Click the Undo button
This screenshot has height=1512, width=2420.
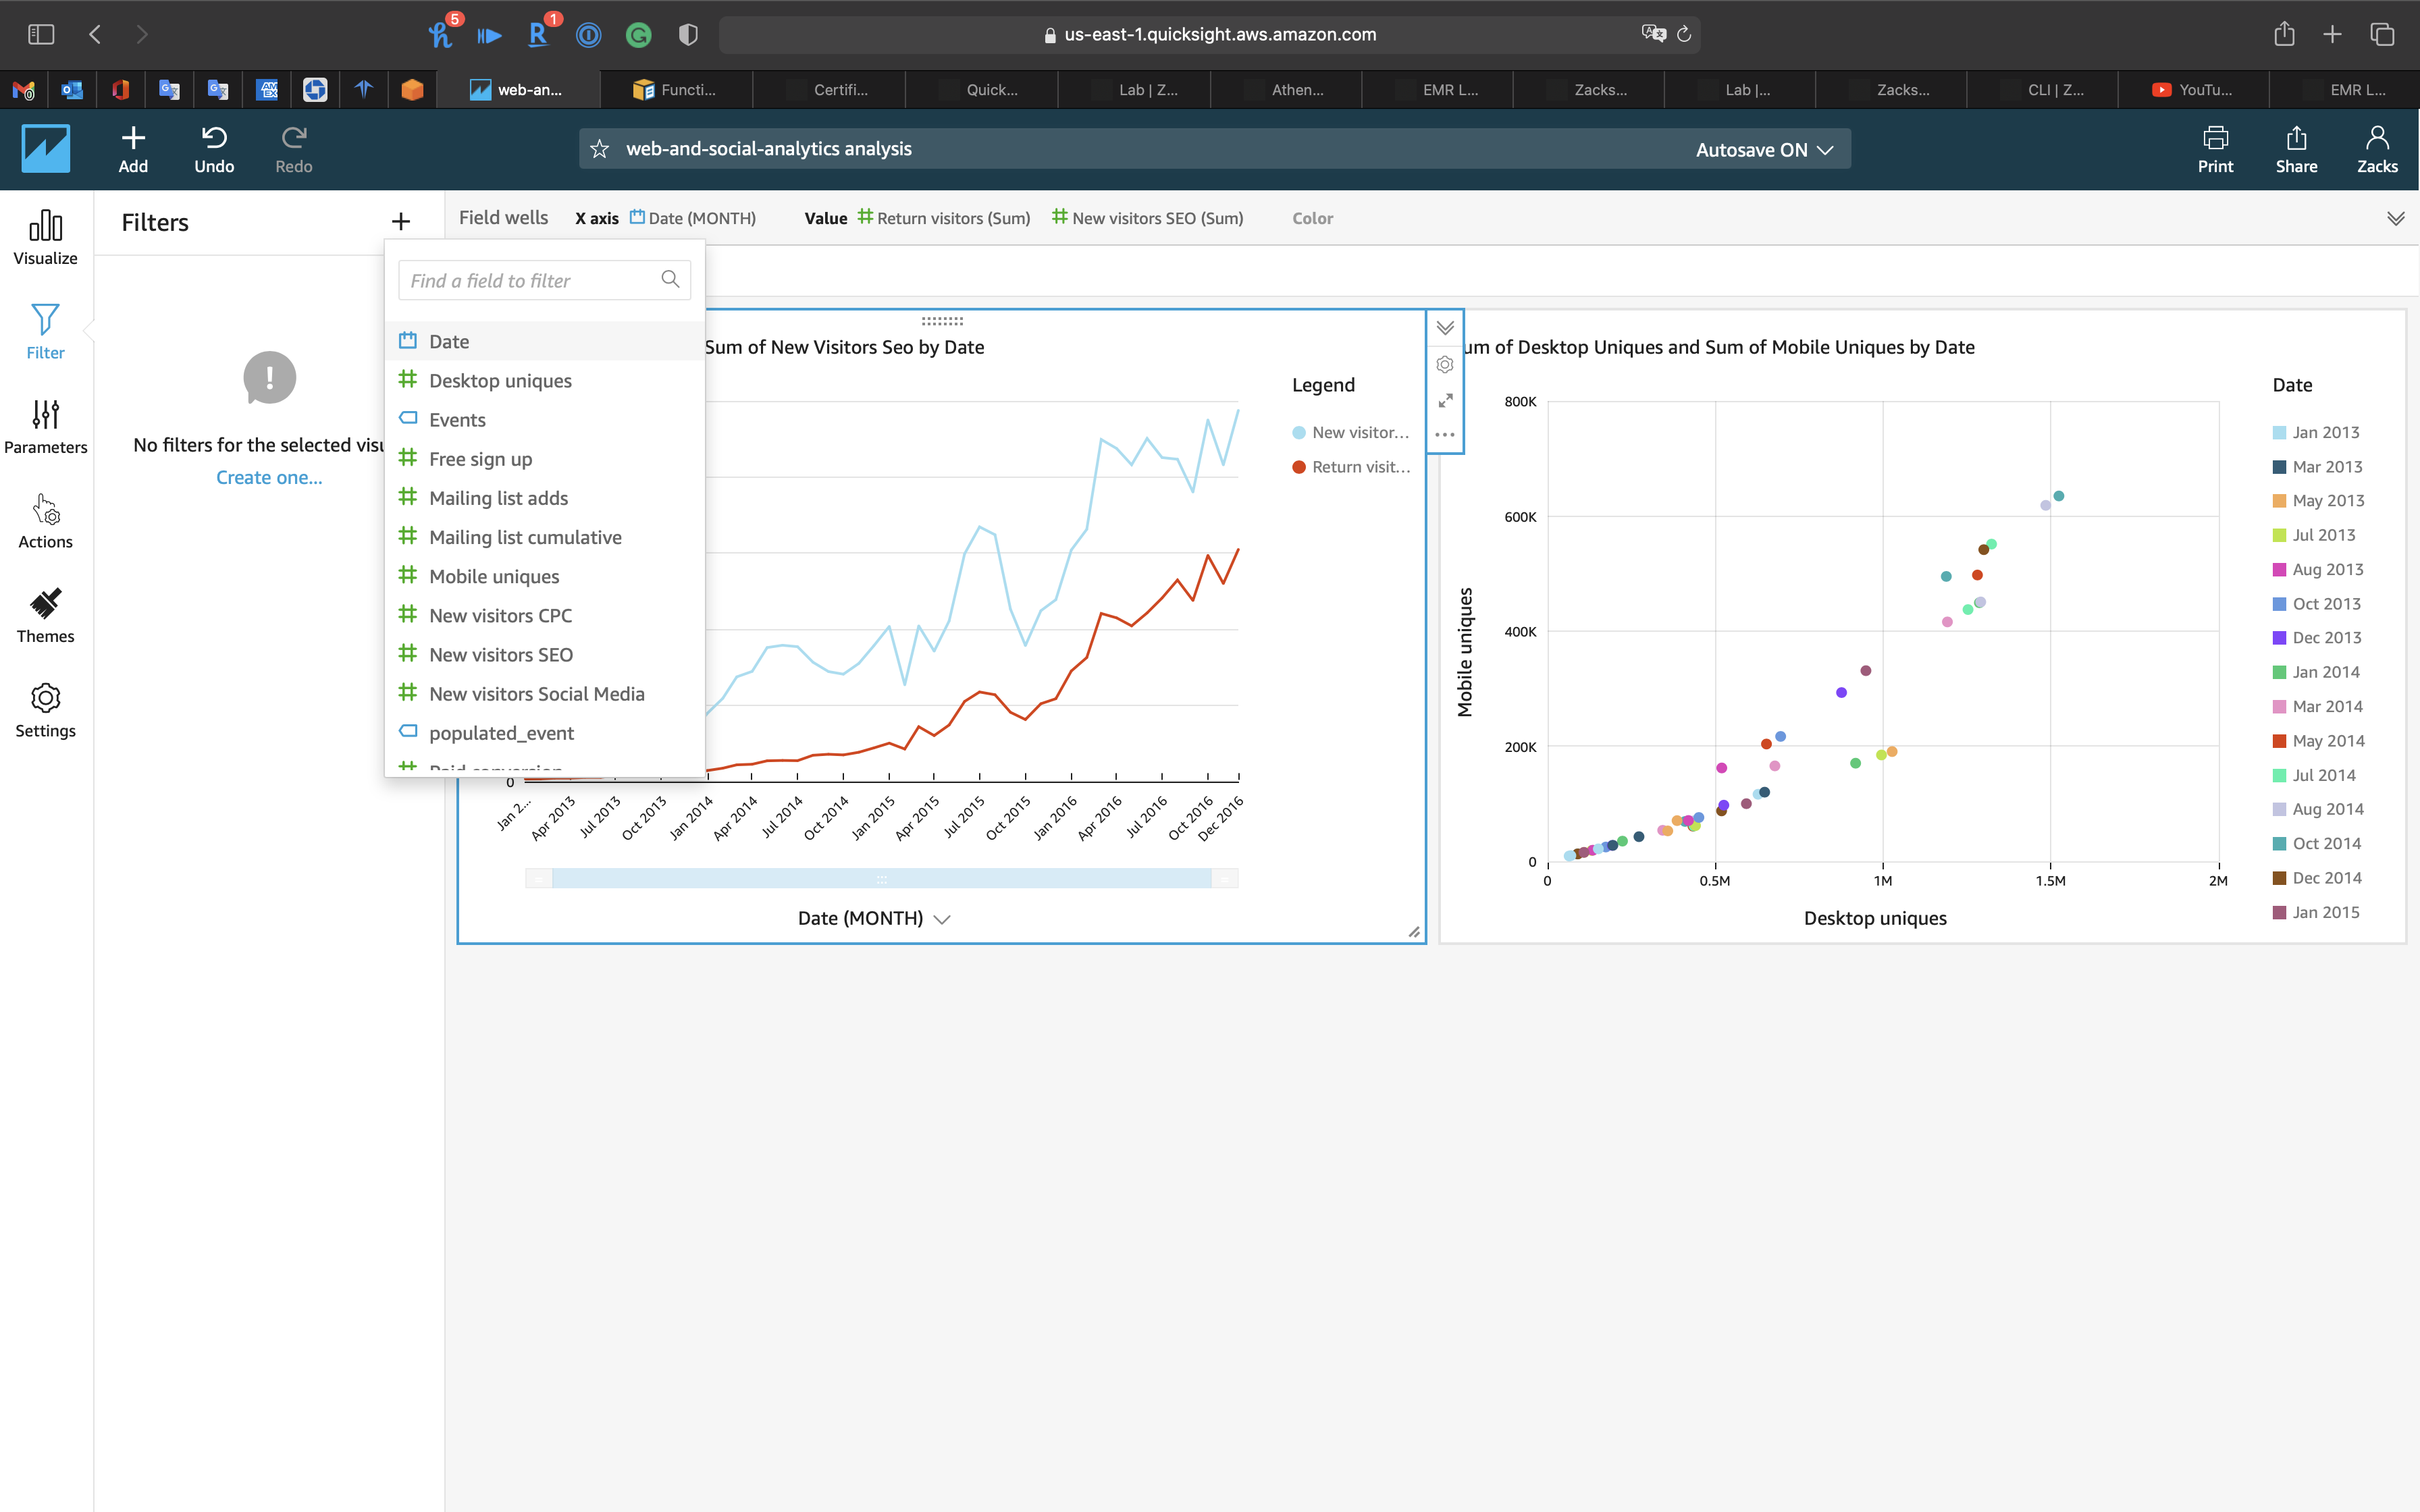(x=214, y=149)
